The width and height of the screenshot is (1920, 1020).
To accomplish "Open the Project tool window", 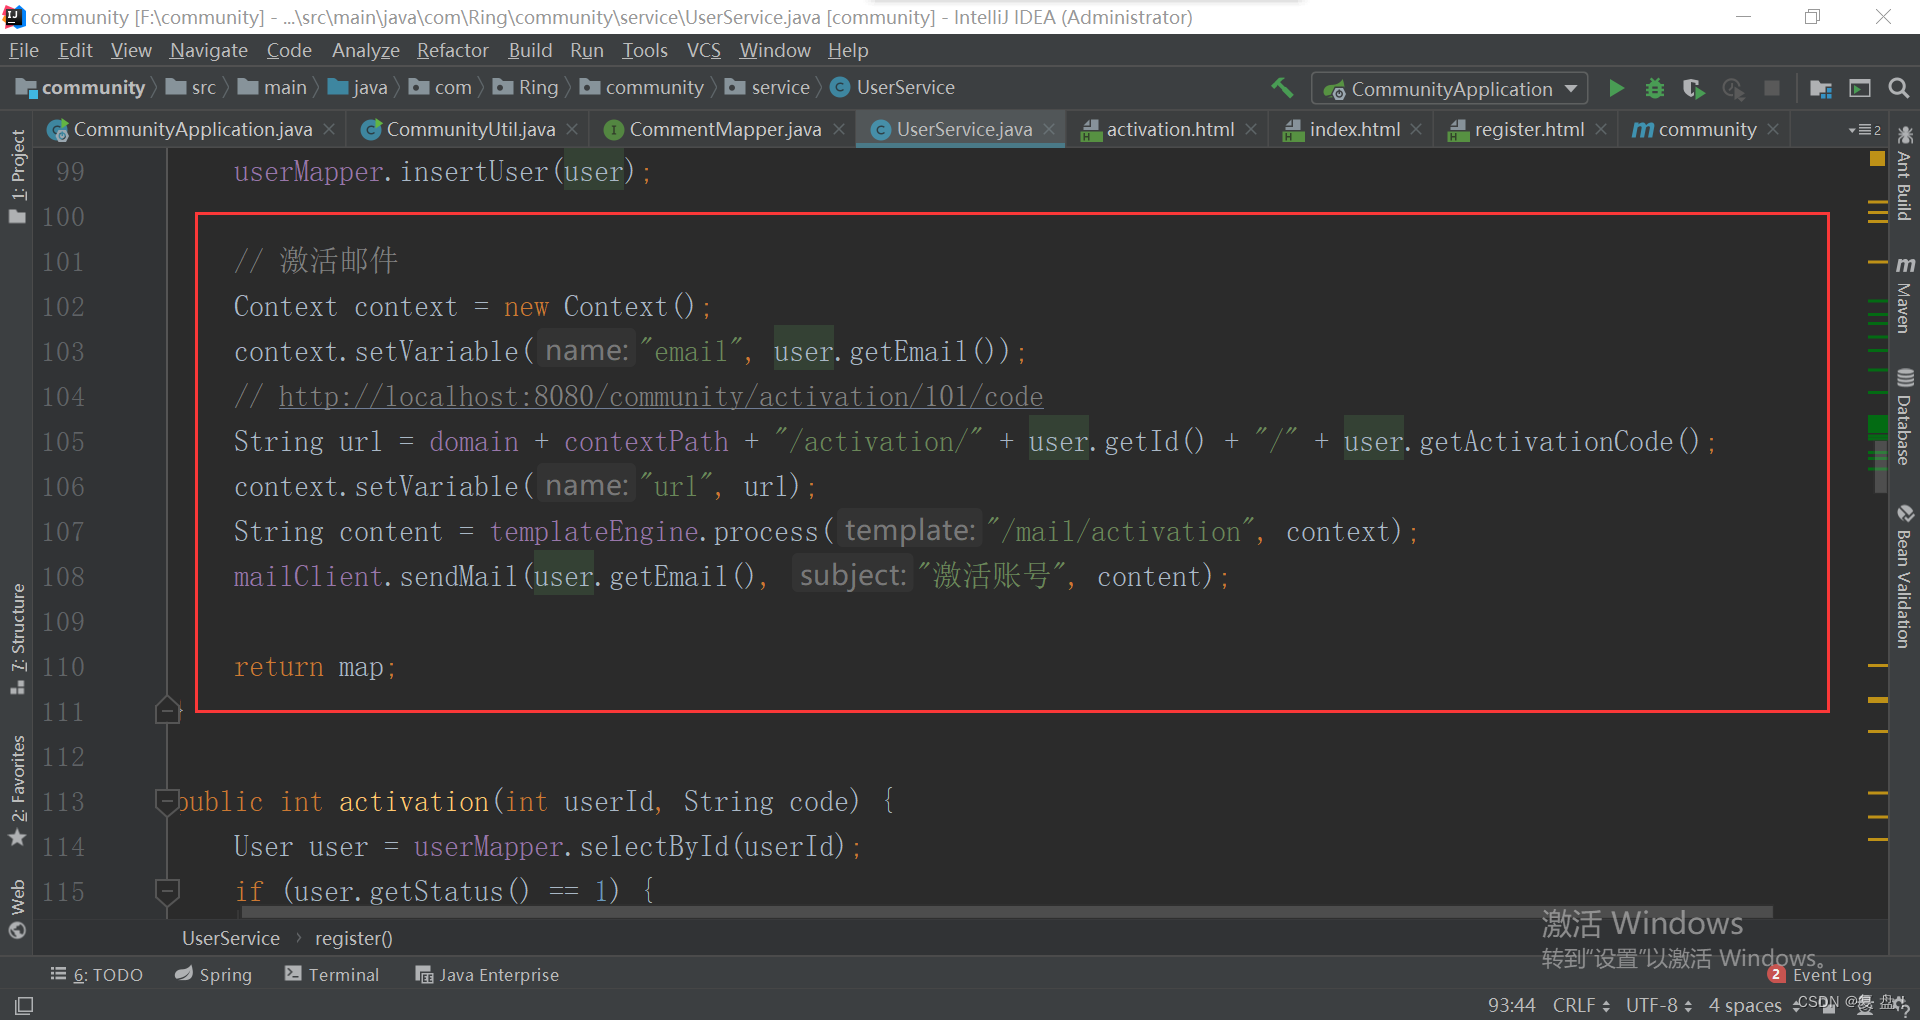I will (17, 176).
